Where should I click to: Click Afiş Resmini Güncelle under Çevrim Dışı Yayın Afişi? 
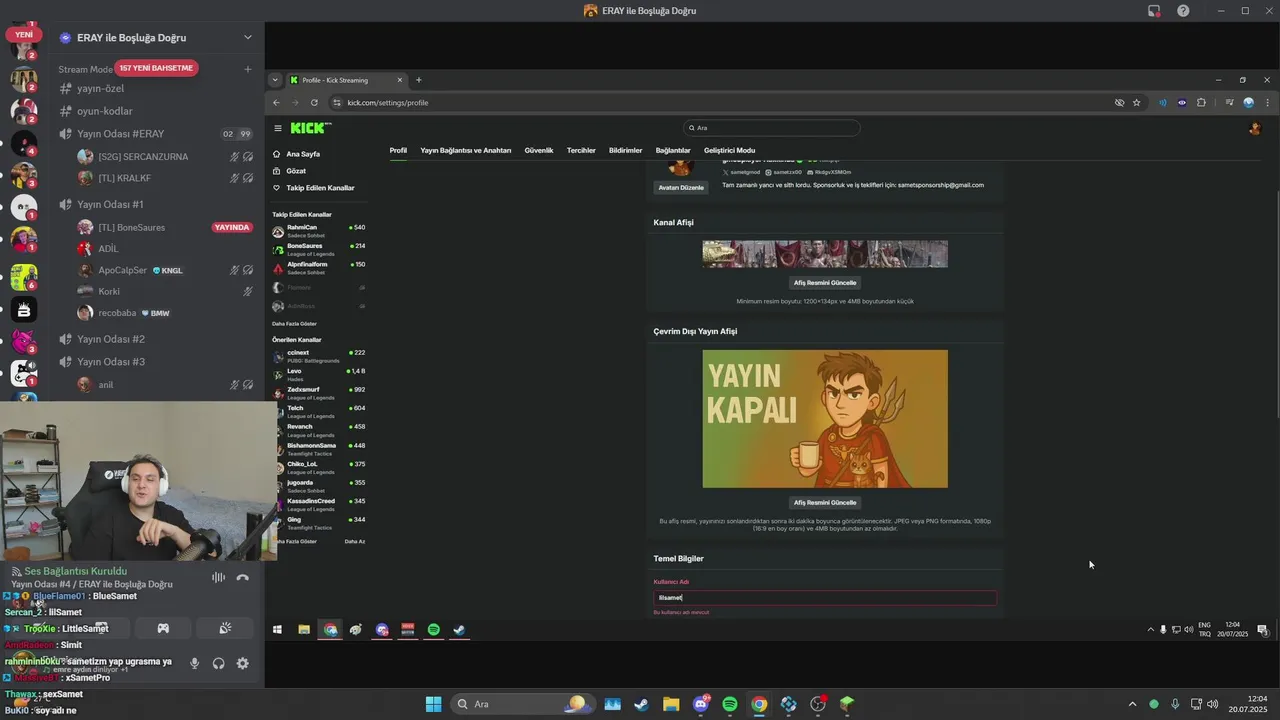point(825,503)
